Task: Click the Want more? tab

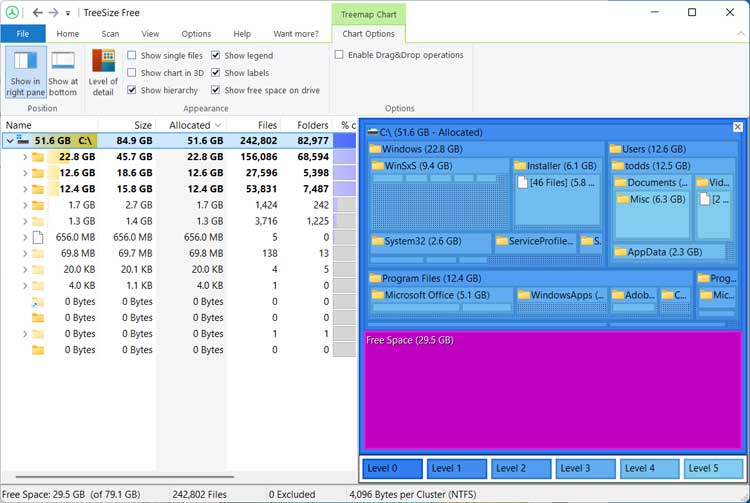Action: pyautogui.click(x=296, y=34)
